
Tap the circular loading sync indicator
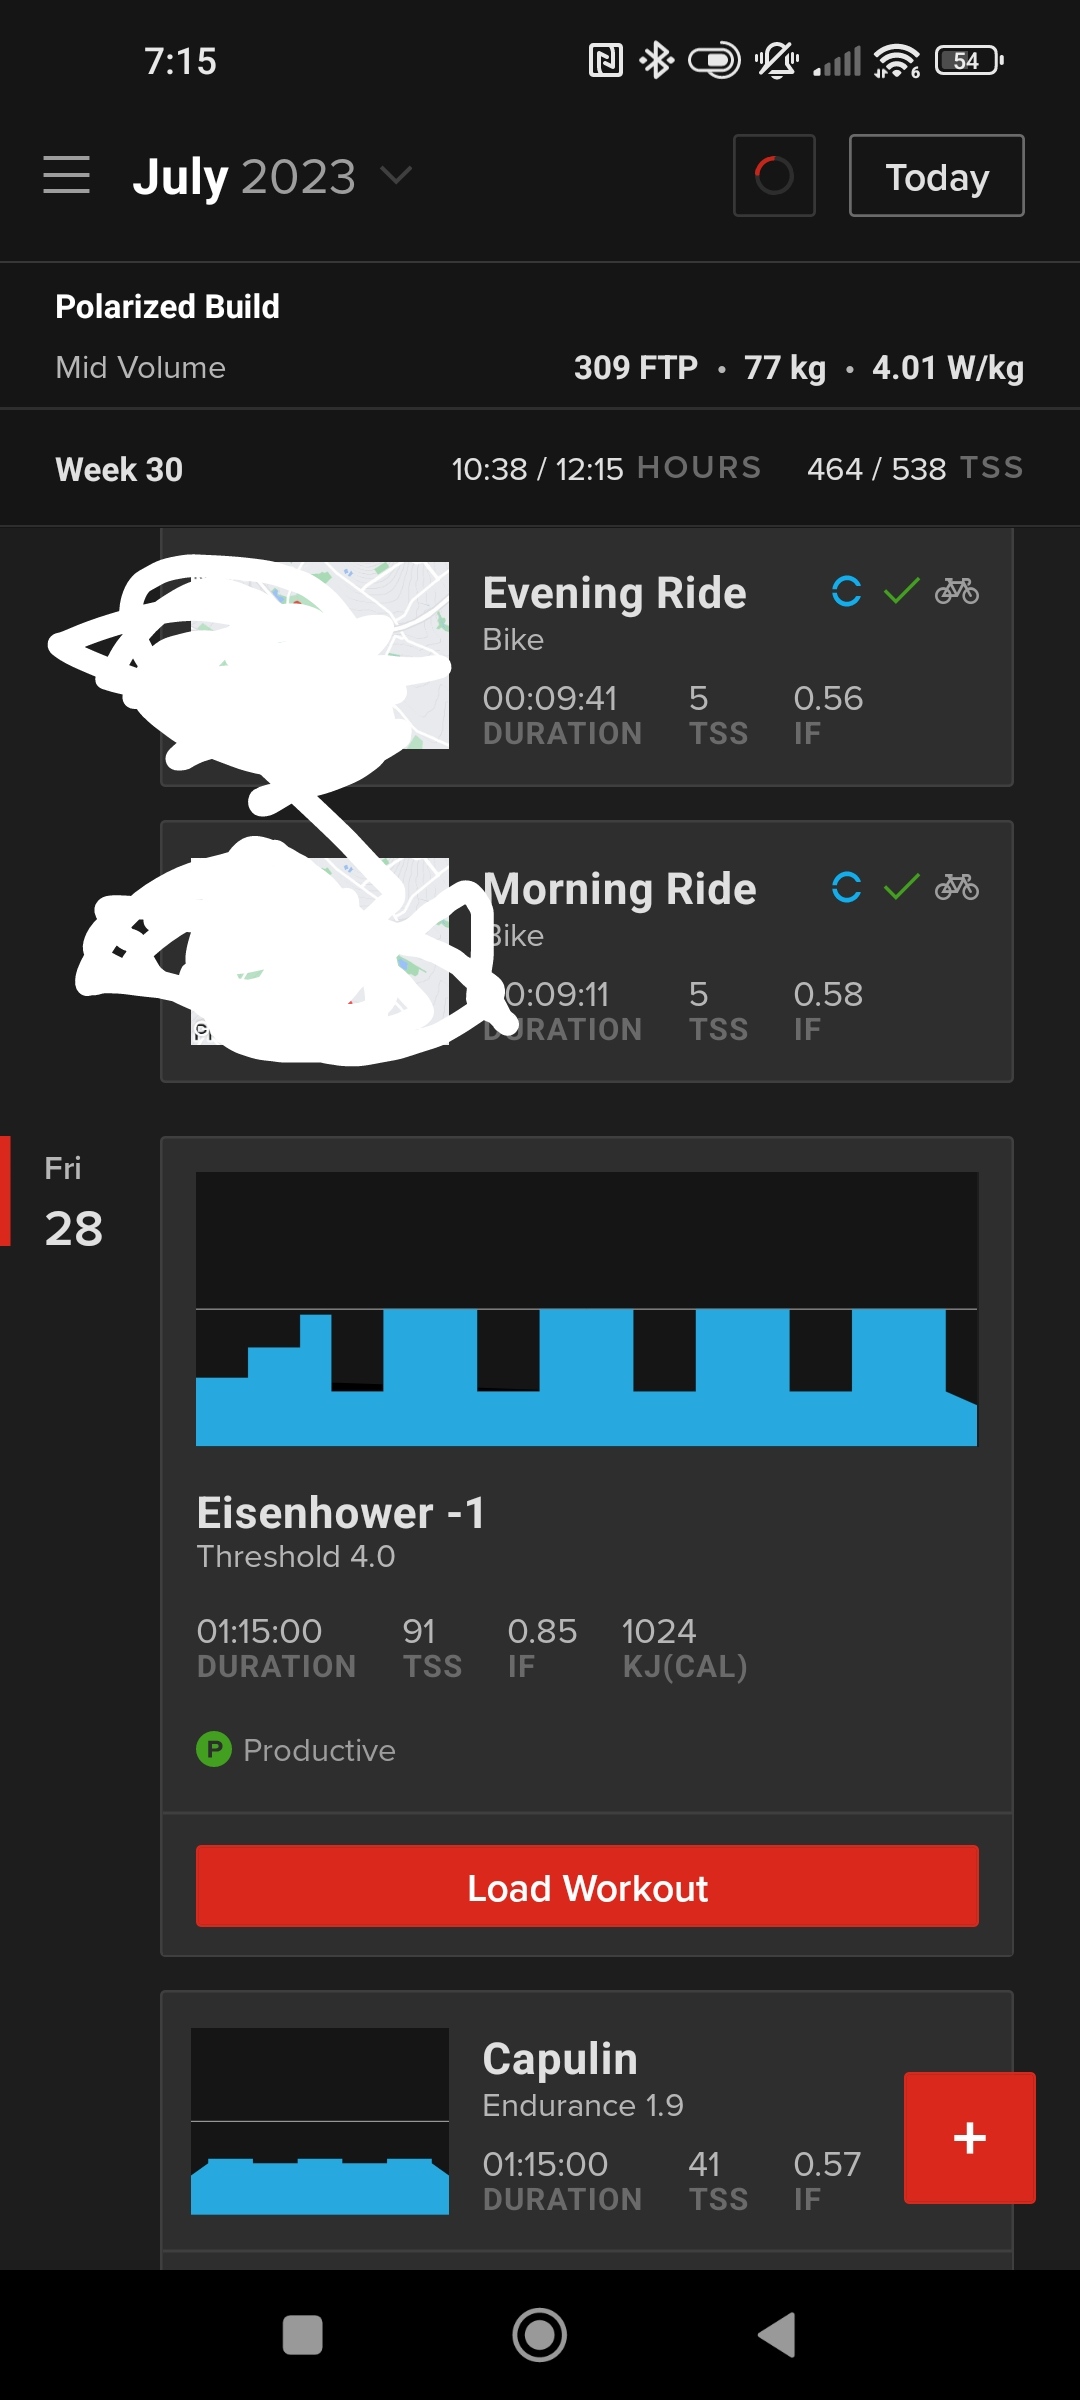click(774, 175)
